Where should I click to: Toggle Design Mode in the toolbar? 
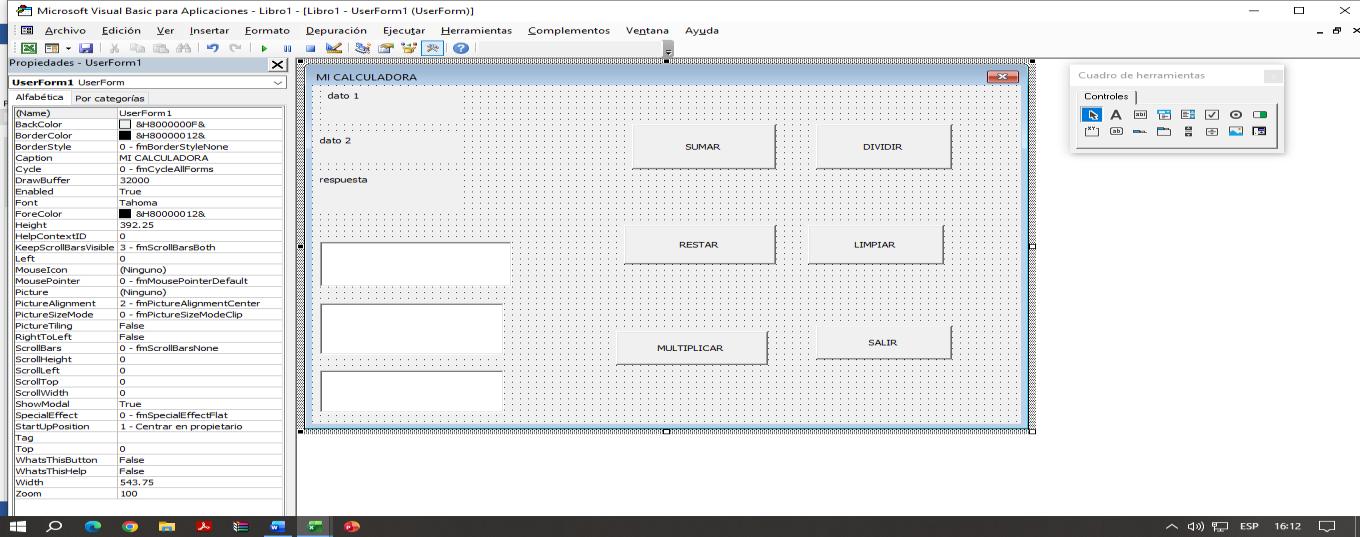click(333, 48)
